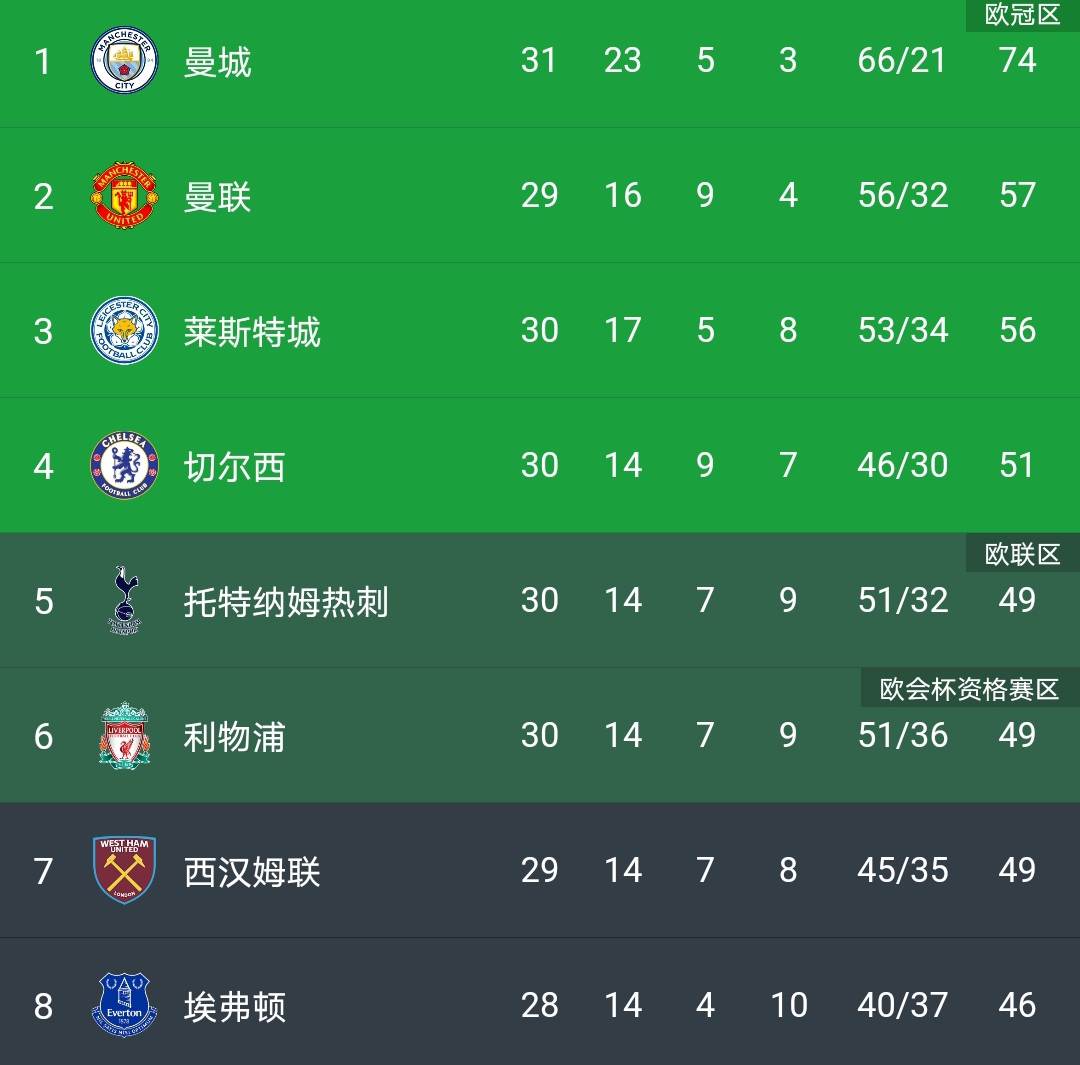The image size is (1080, 1065).
Task: Select the 埃弗顿 team name
Action: coord(234,1007)
